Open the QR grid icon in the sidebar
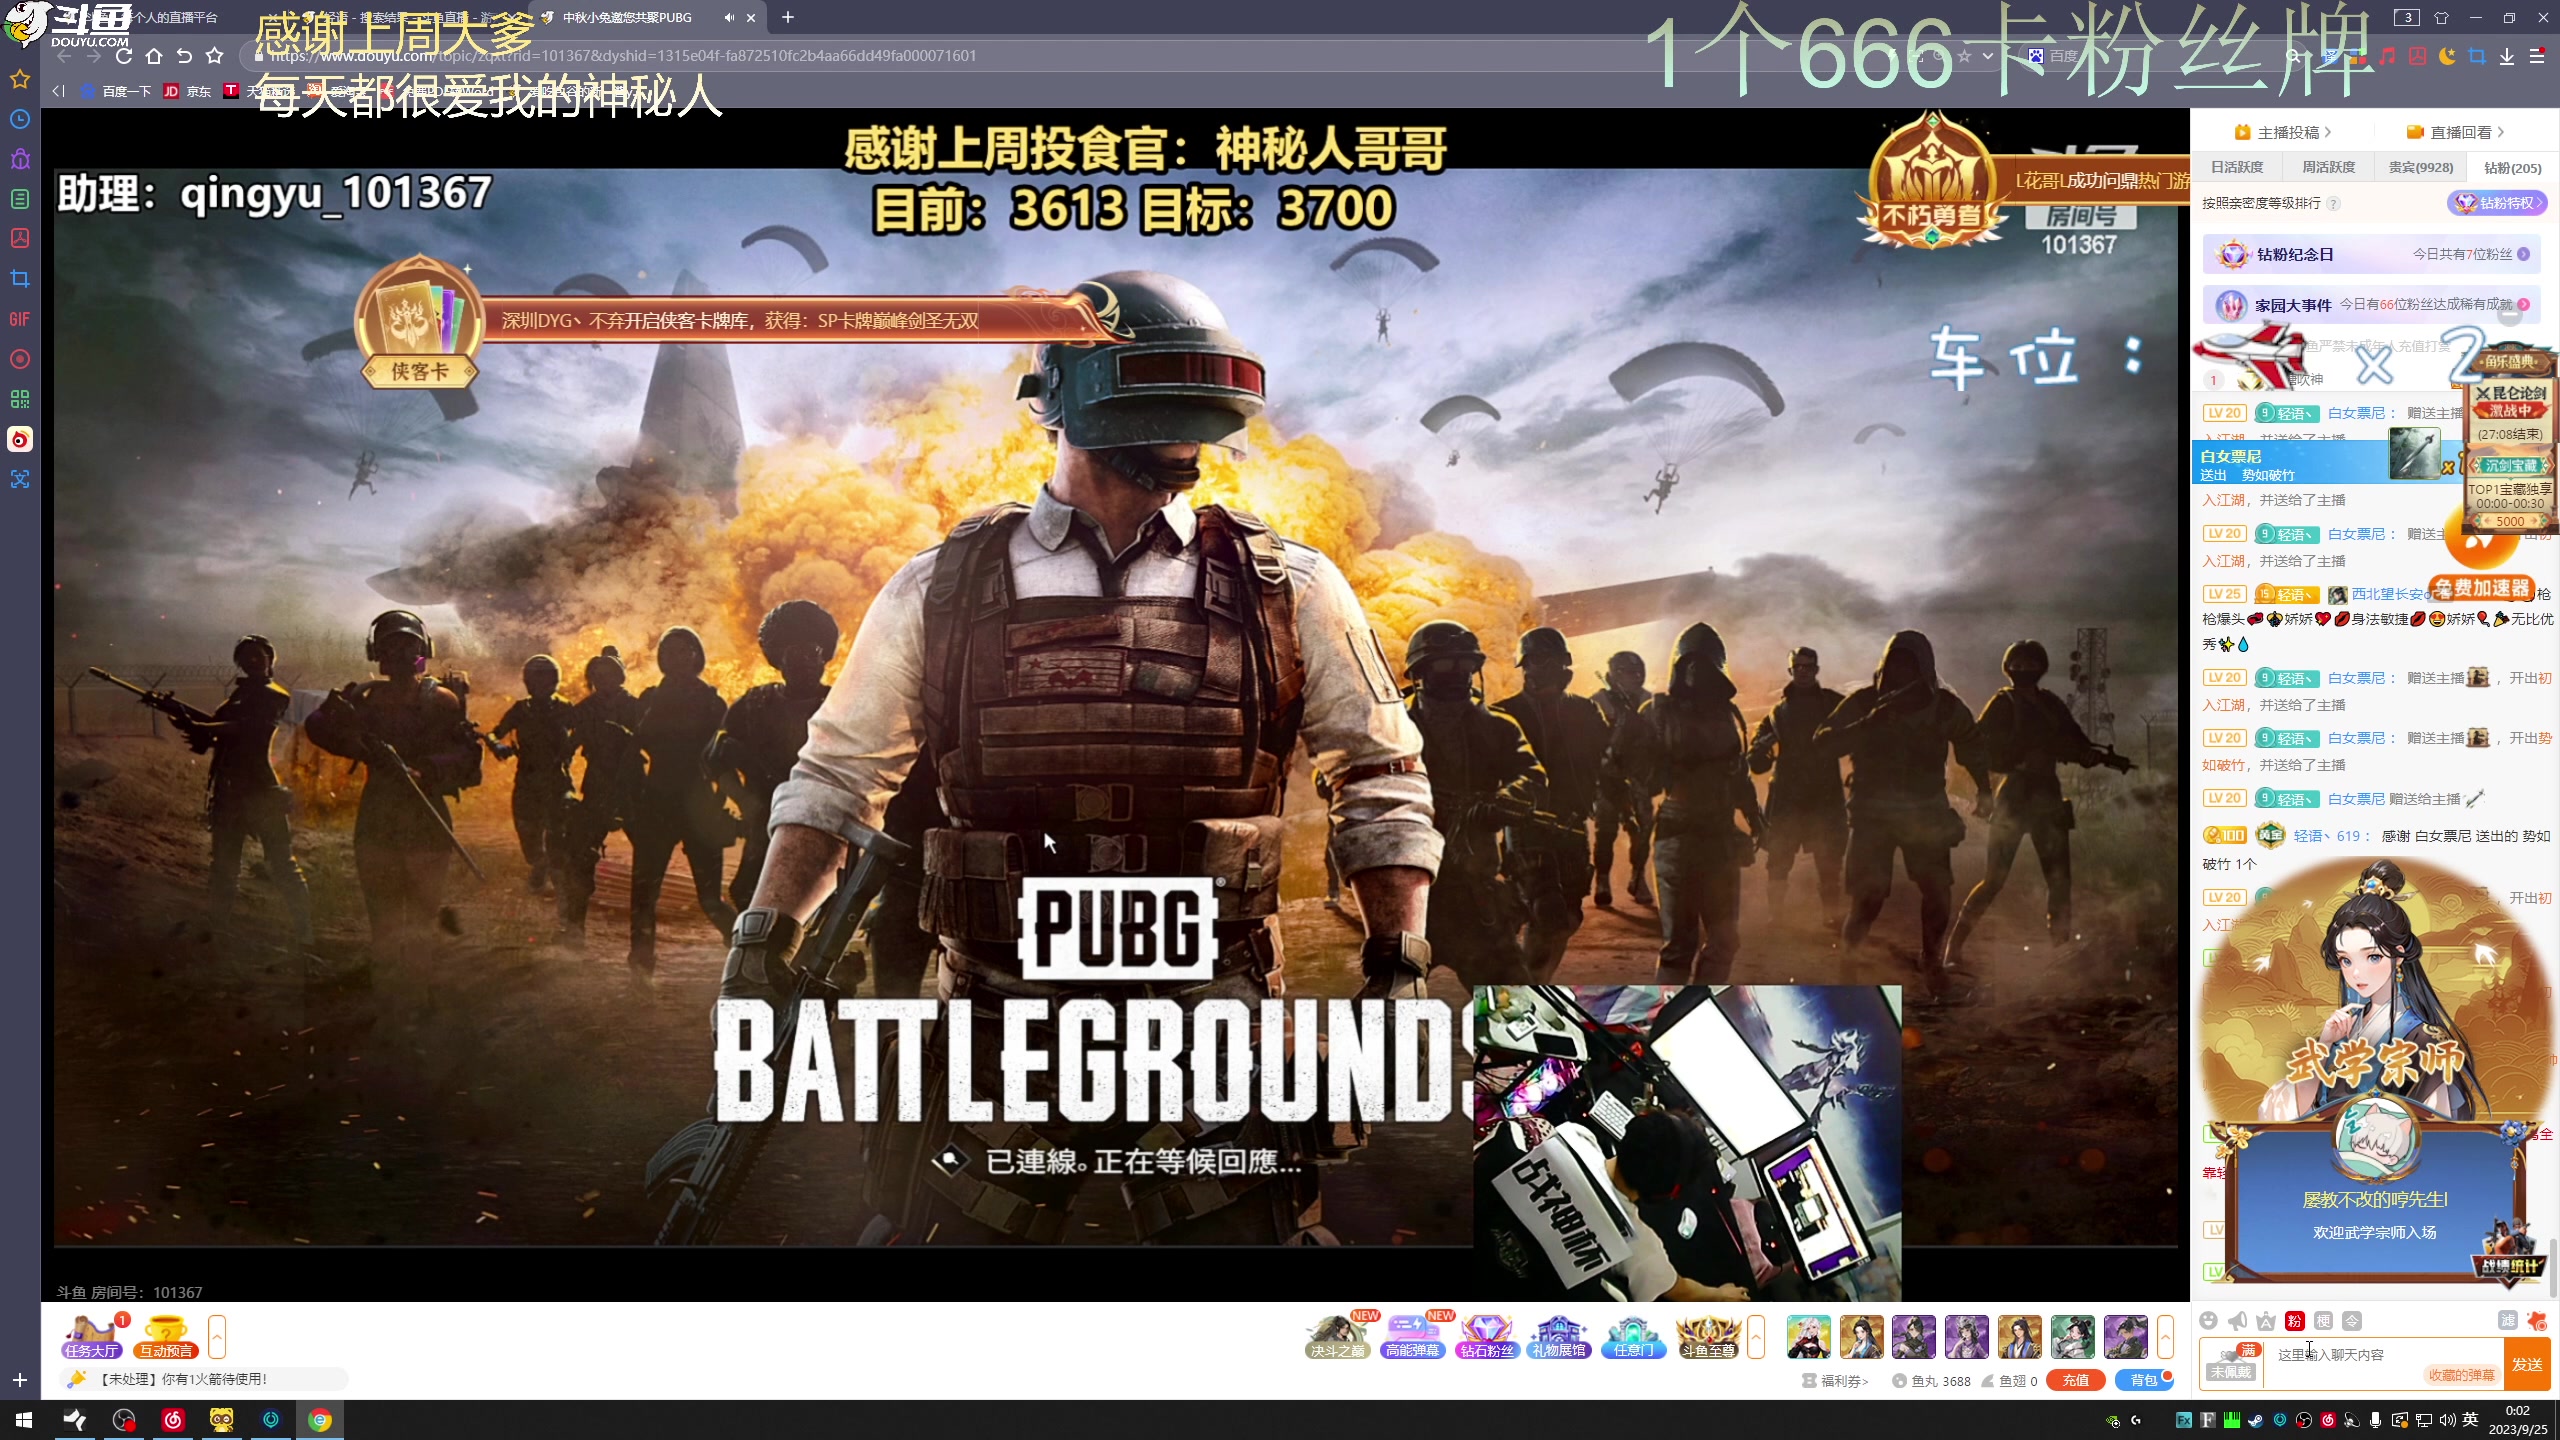Screen dimensions: 2560x1440 coord(20,399)
